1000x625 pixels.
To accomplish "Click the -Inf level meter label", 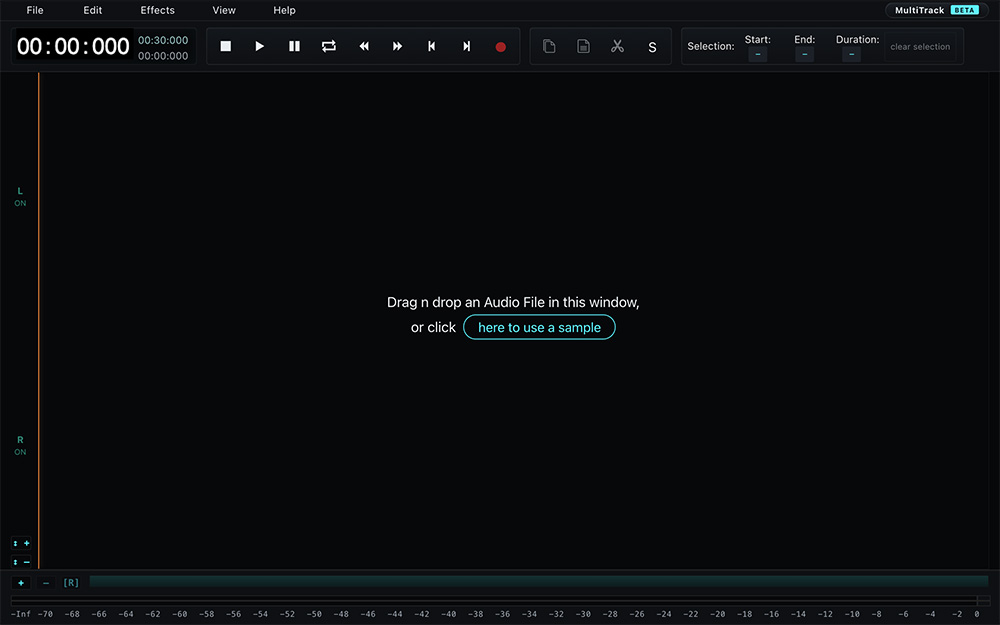I will pos(20,614).
